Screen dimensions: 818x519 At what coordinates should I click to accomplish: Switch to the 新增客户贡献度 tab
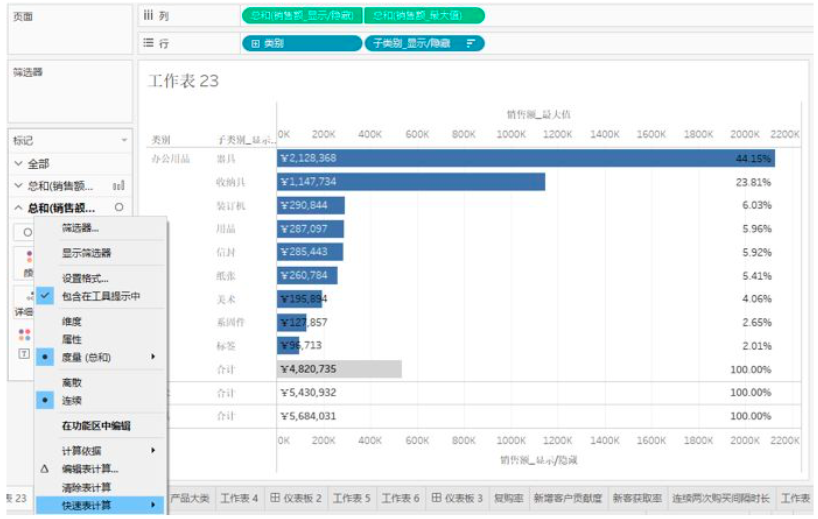click(568, 498)
